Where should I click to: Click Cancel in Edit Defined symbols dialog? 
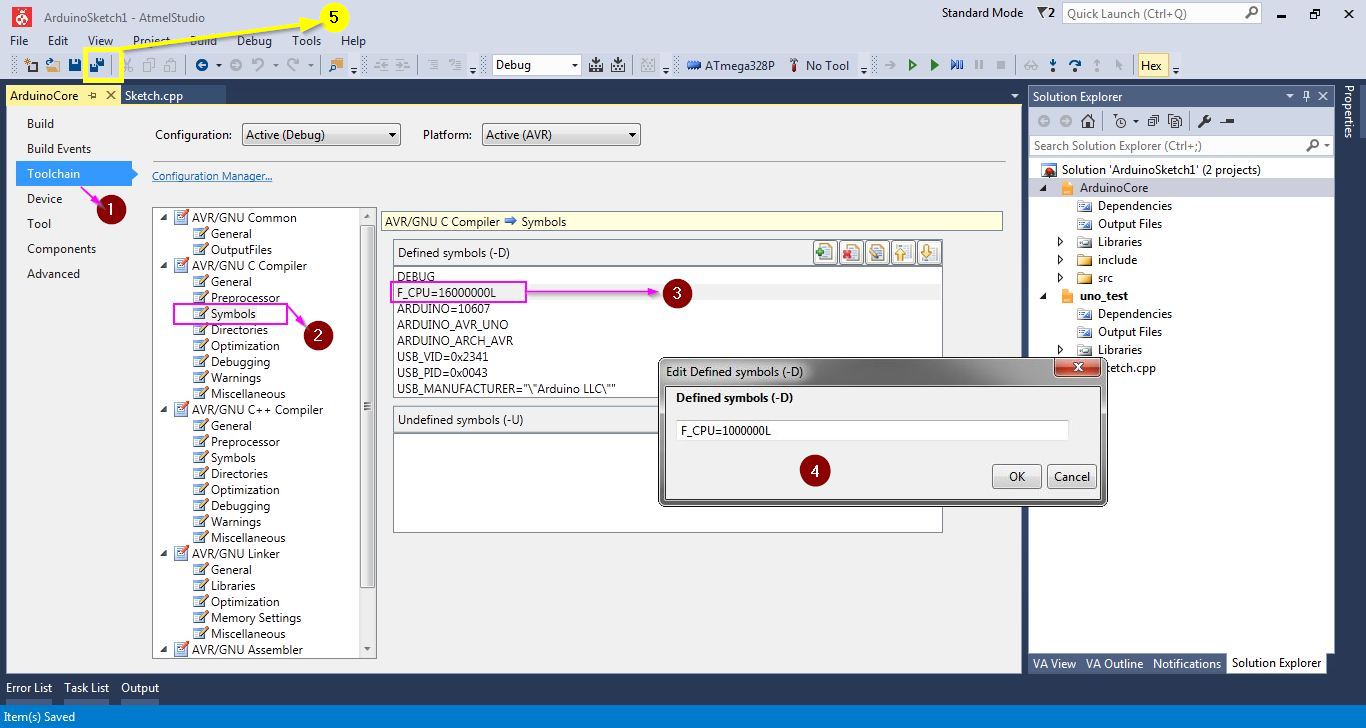tap(1072, 476)
